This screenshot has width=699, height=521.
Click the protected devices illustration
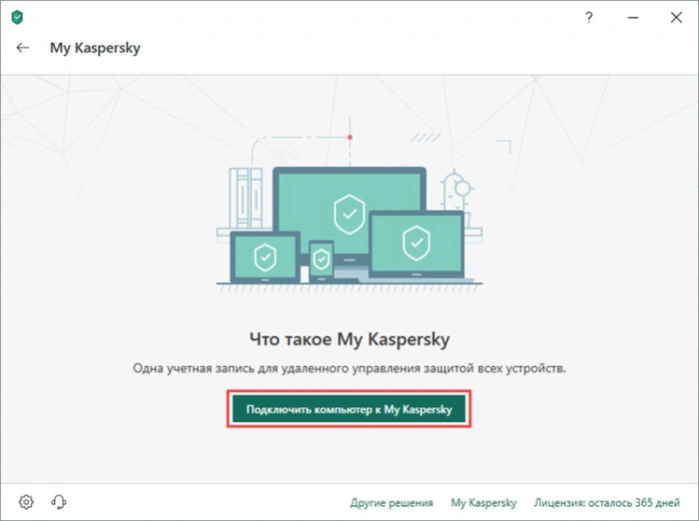pyautogui.click(x=350, y=205)
